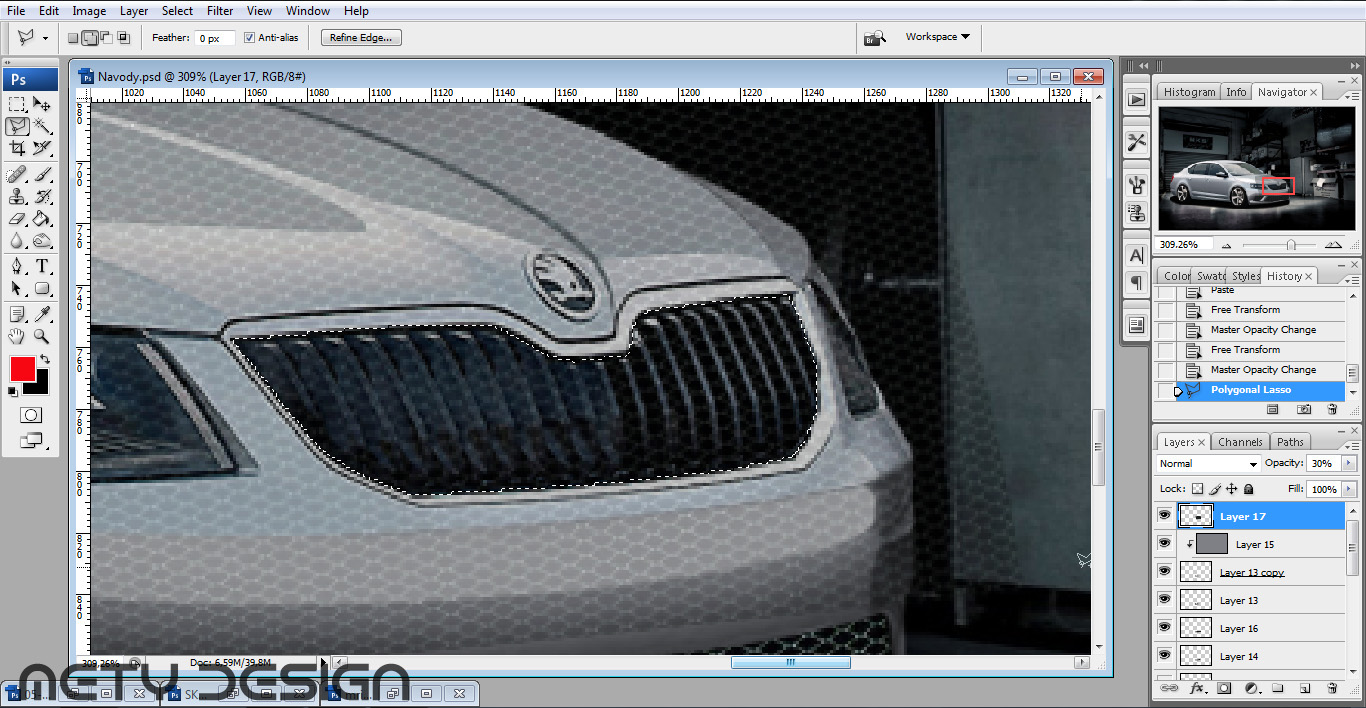
Task: Open the Filter menu
Action: point(220,11)
